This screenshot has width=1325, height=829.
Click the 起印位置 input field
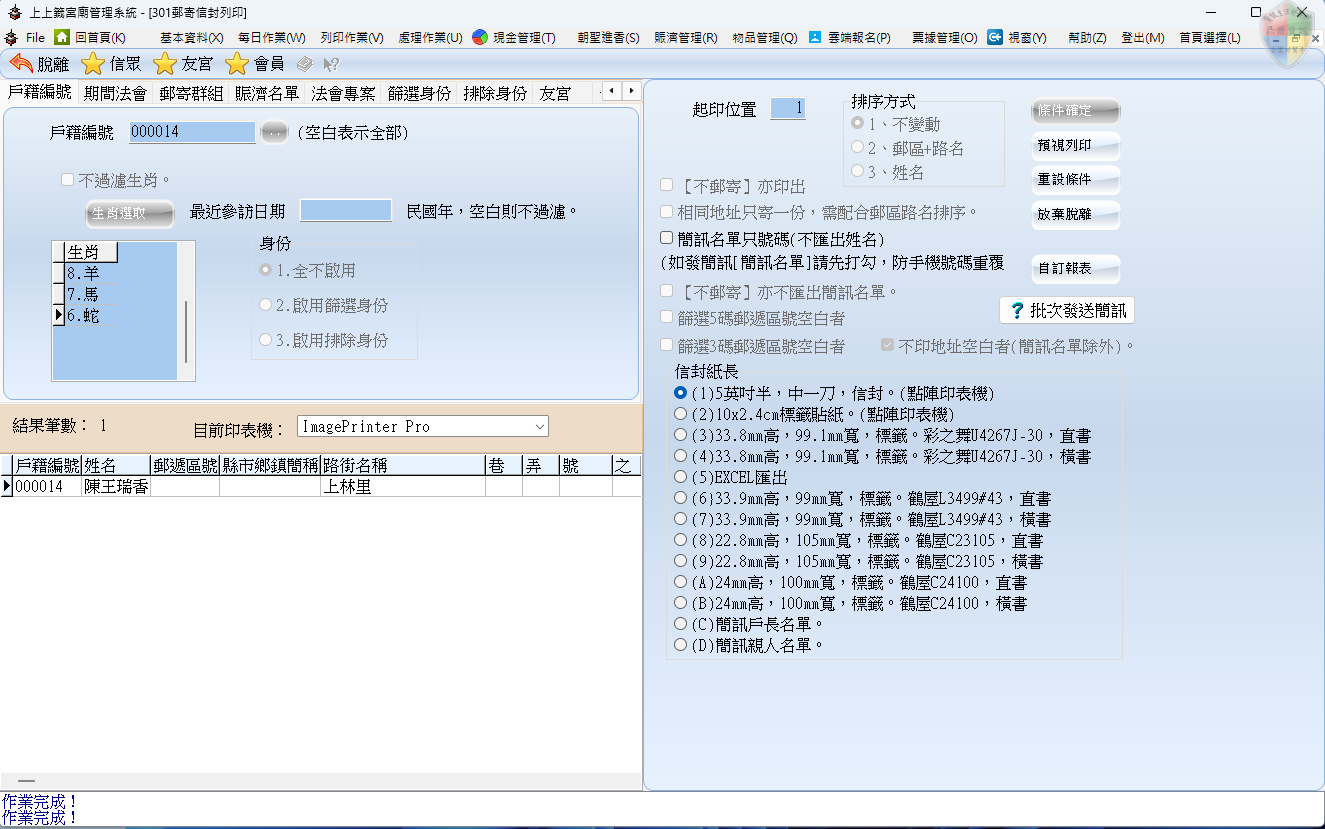click(787, 109)
